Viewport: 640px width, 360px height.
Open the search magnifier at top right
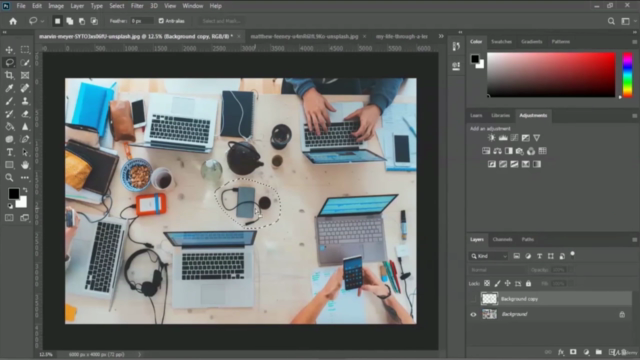(611, 21)
